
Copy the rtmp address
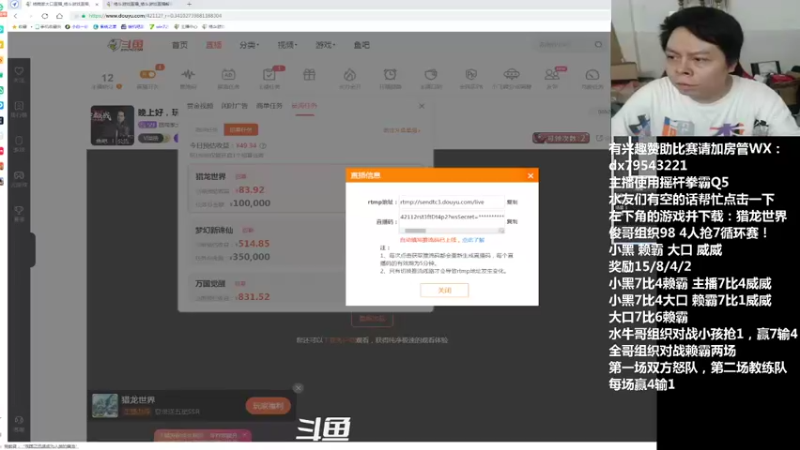(512, 202)
